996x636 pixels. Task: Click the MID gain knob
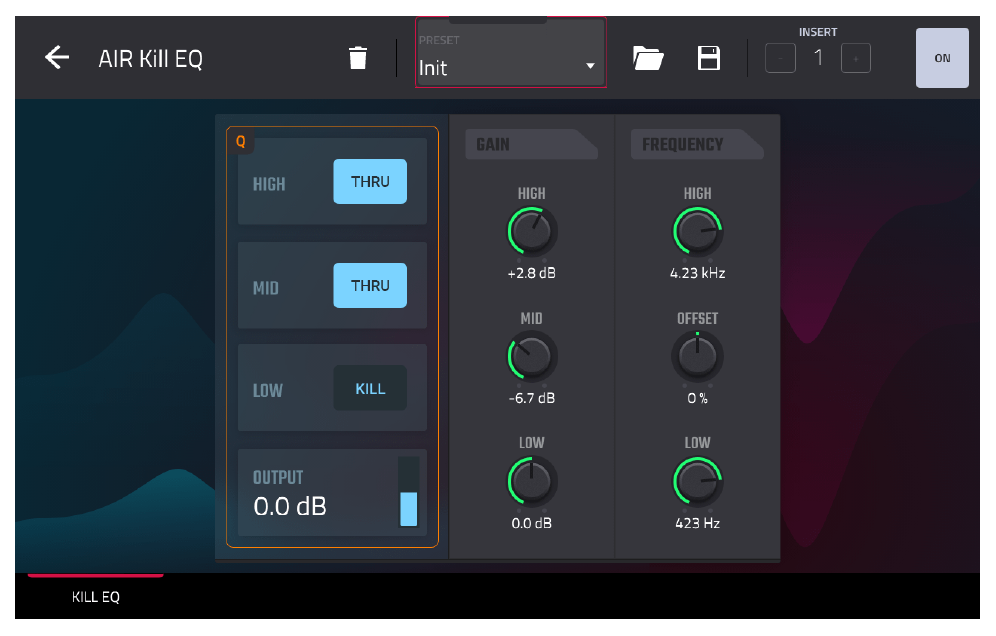(532, 356)
